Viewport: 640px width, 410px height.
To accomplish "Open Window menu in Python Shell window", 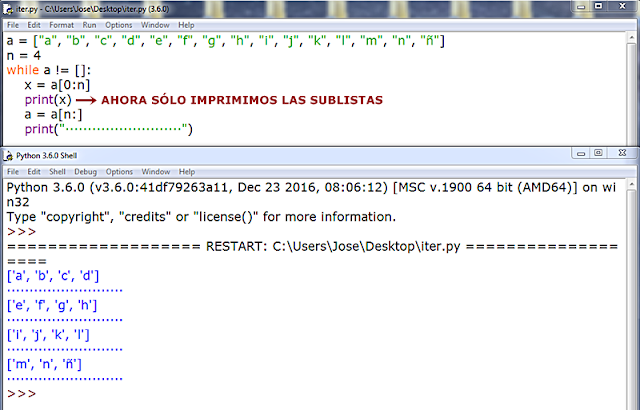I will pyautogui.click(x=156, y=171).
